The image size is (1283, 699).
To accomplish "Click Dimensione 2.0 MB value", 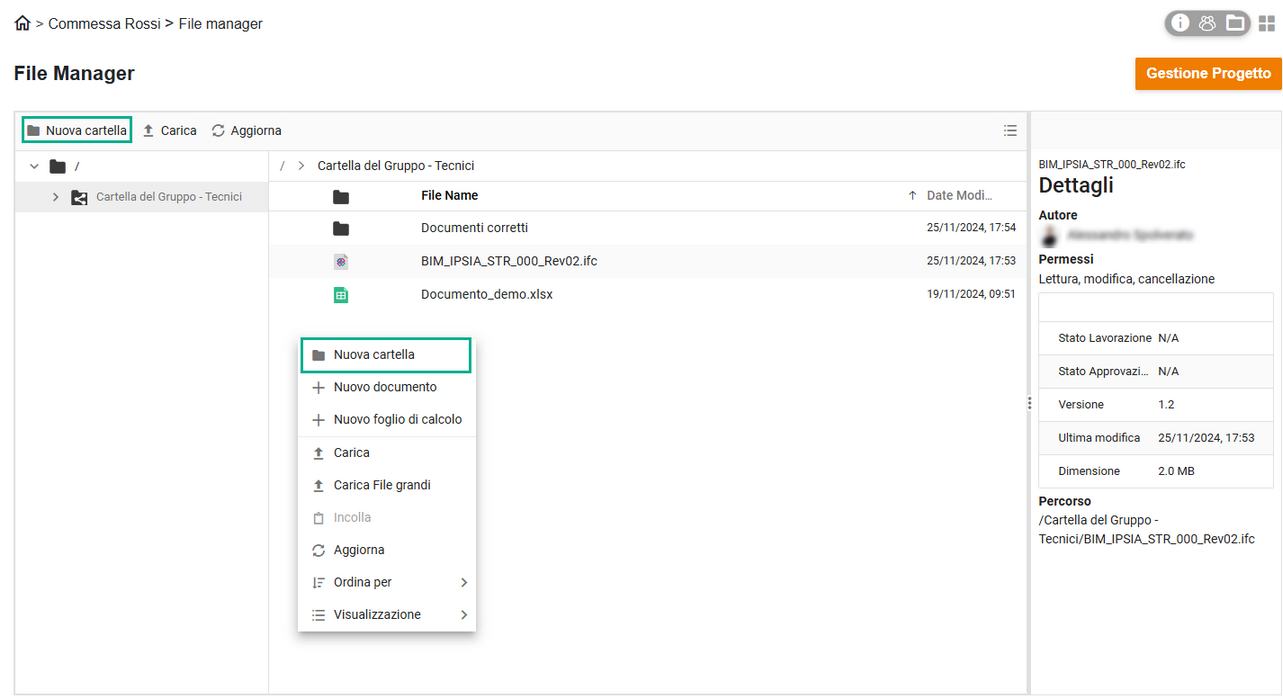I will point(1176,471).
